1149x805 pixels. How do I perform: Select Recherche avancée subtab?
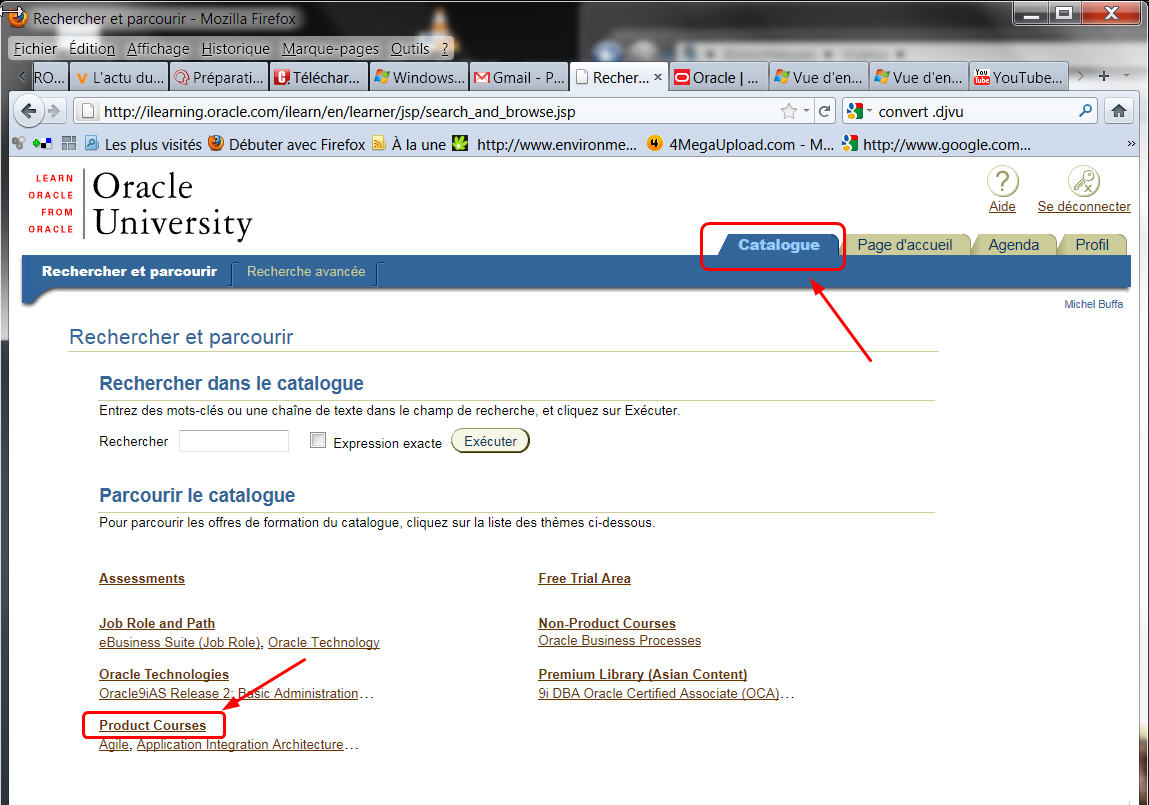point(306,272)
